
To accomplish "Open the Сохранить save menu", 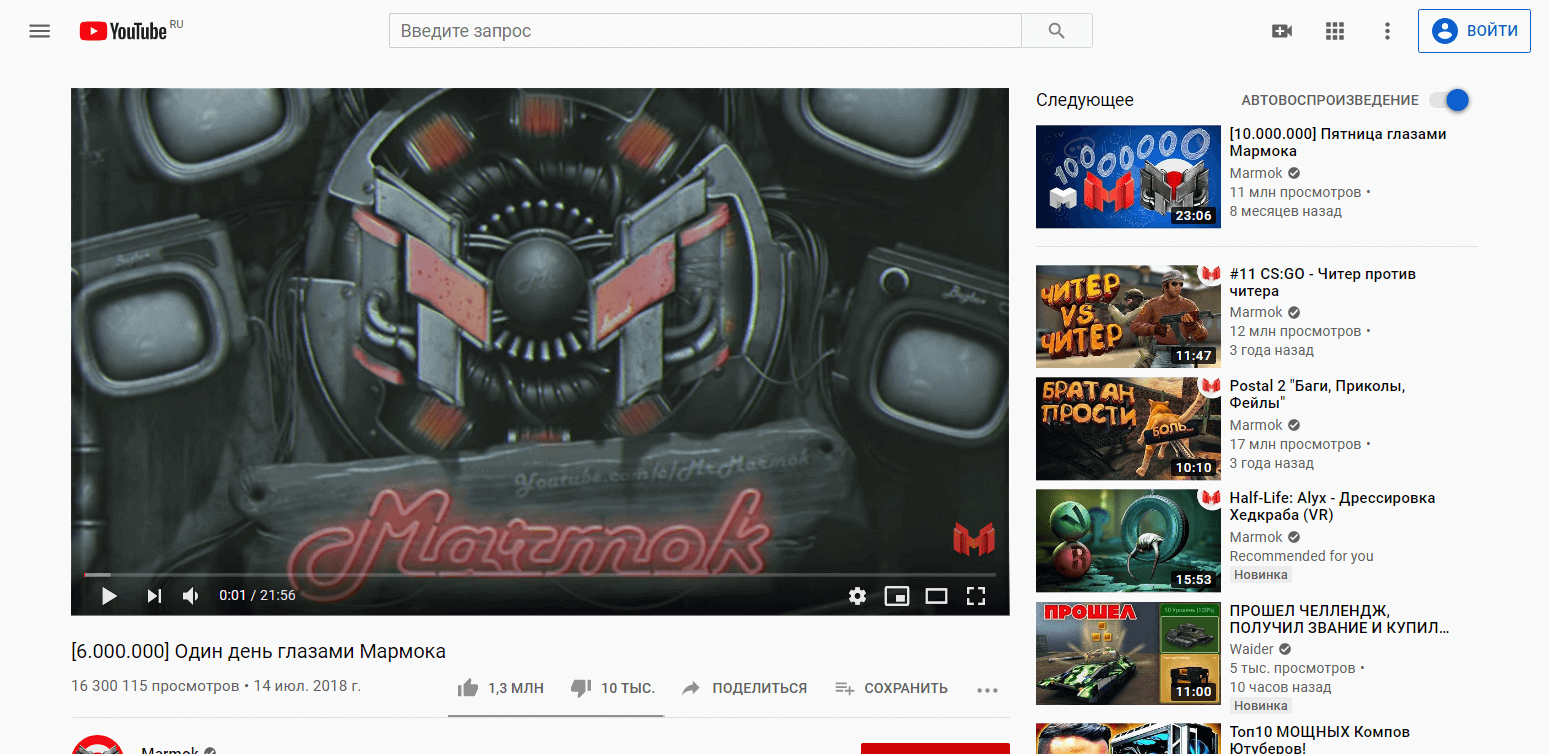I will (891, 688).
